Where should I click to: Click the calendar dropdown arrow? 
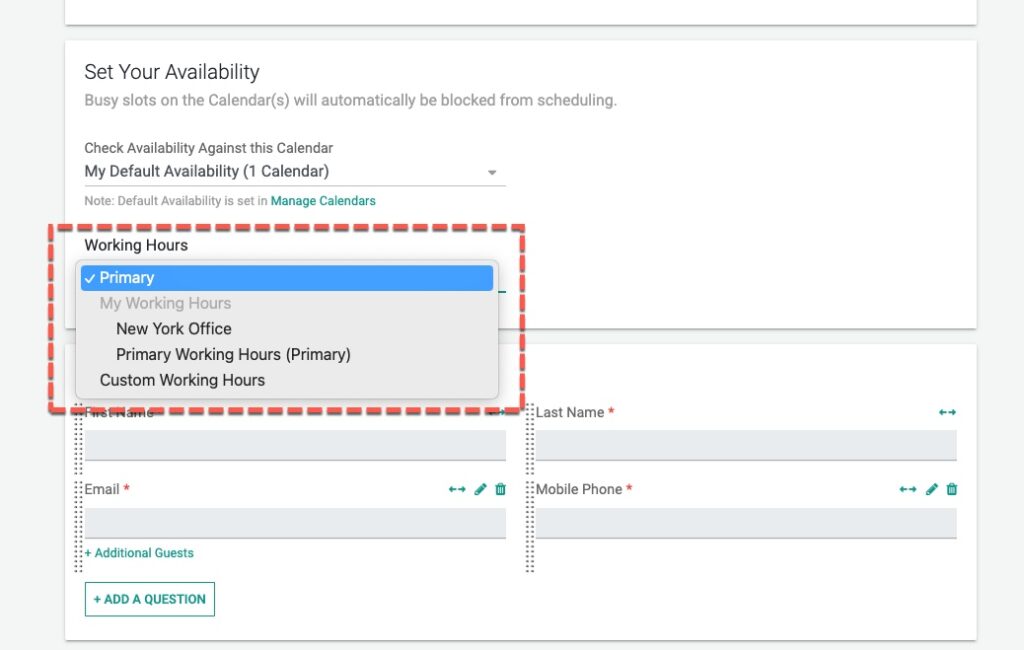[492, 172]
